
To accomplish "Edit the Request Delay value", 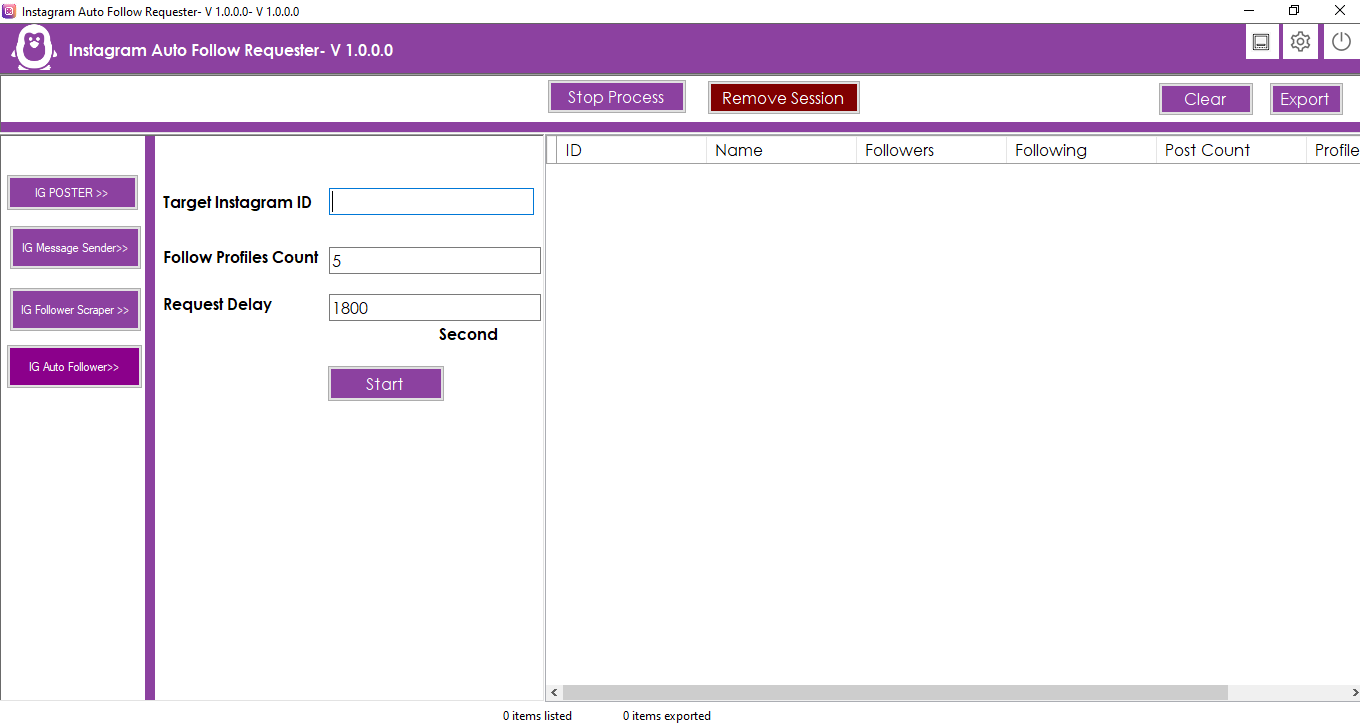I will [434, 307].
